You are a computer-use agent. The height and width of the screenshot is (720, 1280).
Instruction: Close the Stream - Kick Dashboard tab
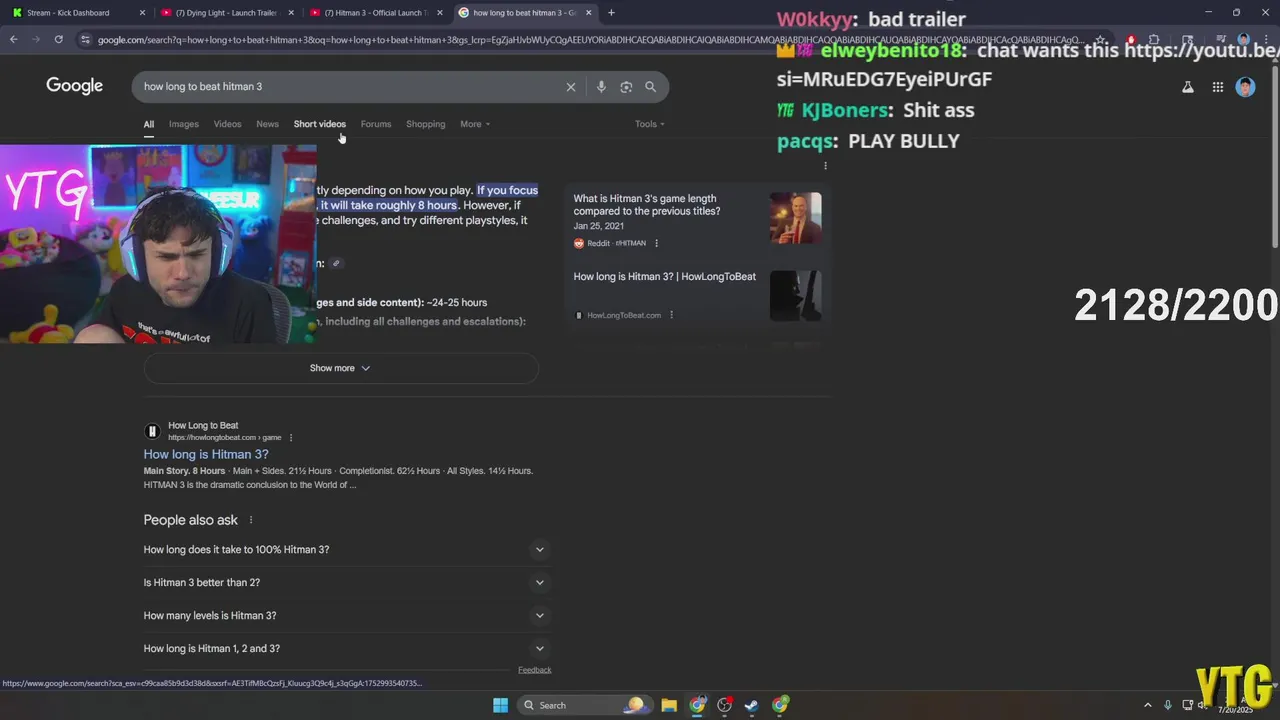point(142,13)
